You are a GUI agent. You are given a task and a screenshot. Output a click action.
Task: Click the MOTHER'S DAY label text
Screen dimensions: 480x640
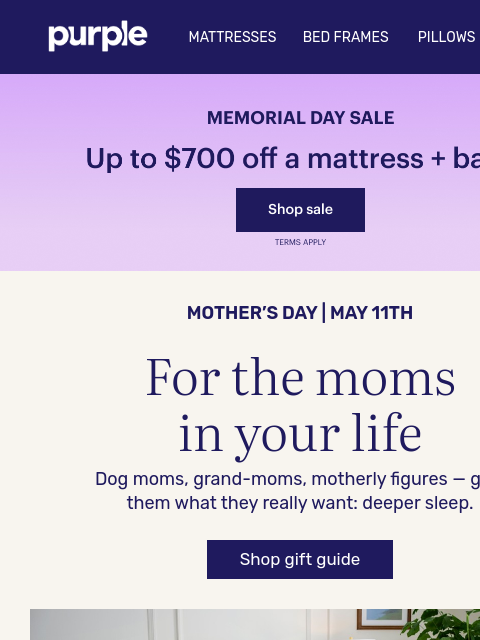252,313
